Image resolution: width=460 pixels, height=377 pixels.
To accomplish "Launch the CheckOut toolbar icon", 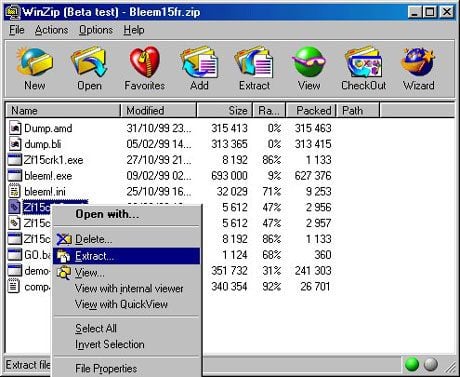I will [x=364, y=68].
